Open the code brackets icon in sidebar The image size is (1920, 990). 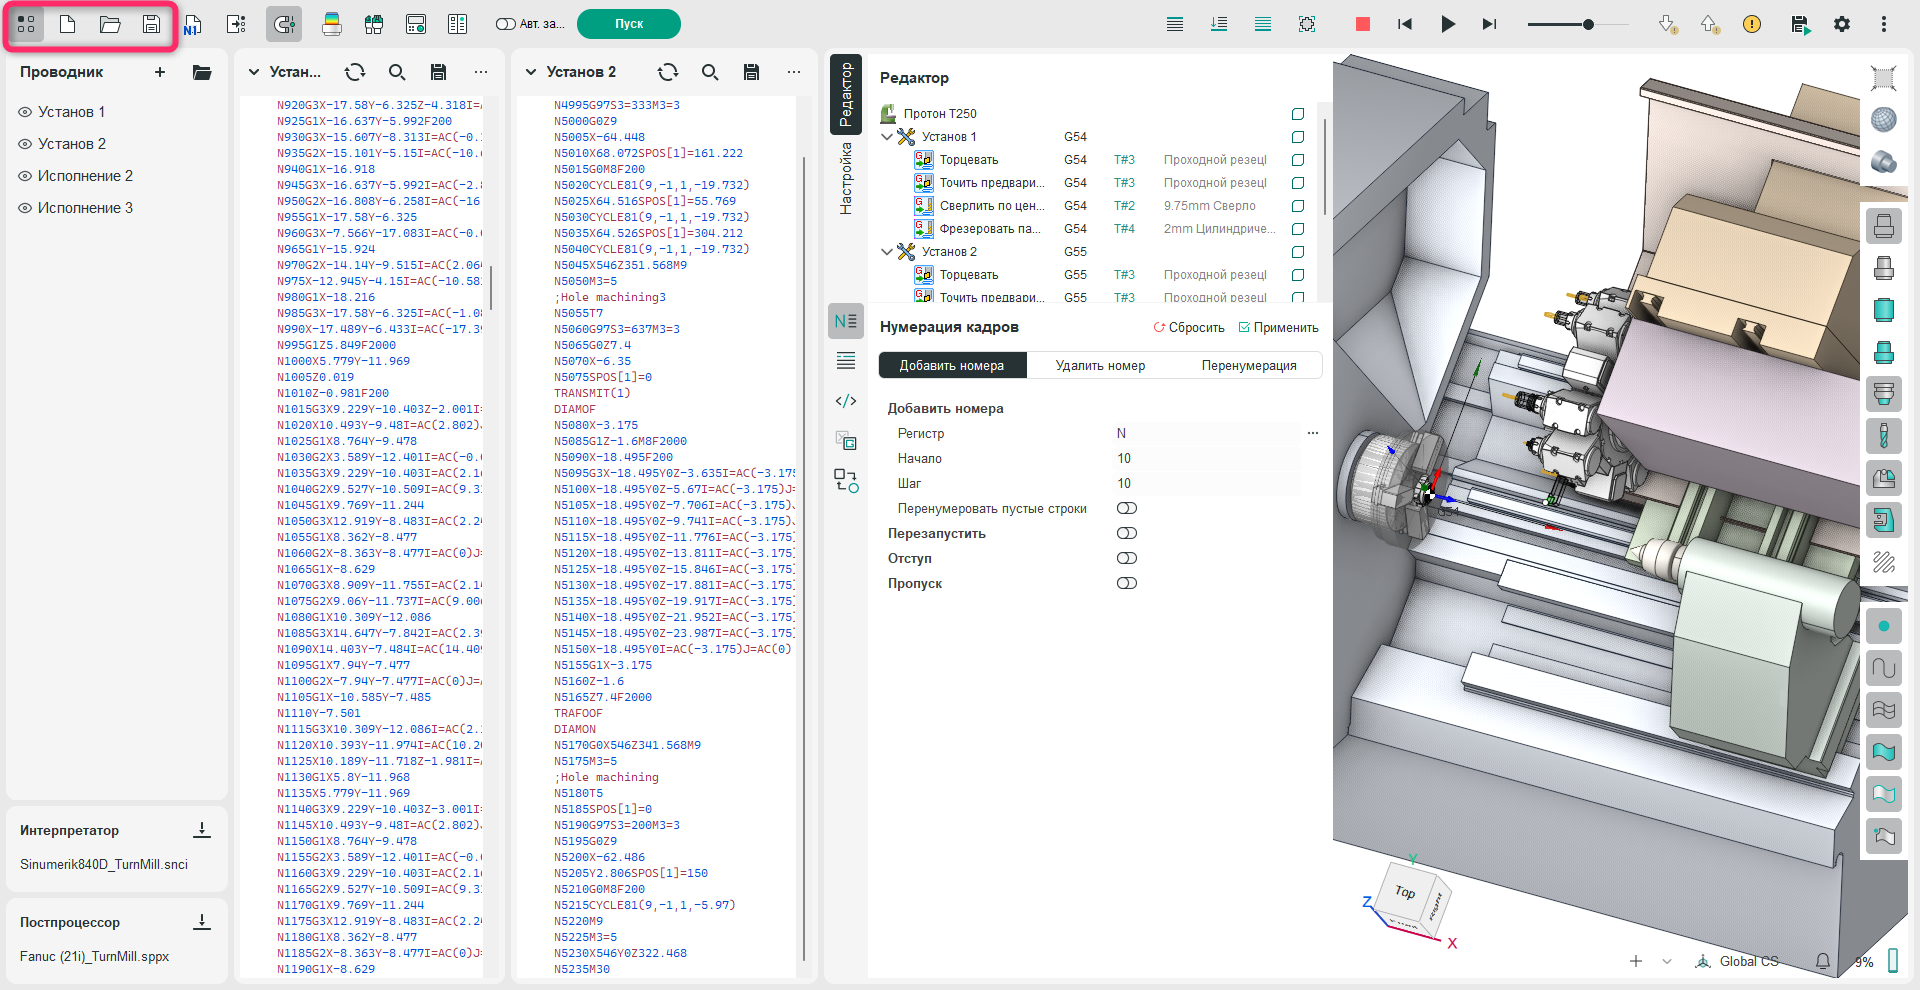point(846,401)
